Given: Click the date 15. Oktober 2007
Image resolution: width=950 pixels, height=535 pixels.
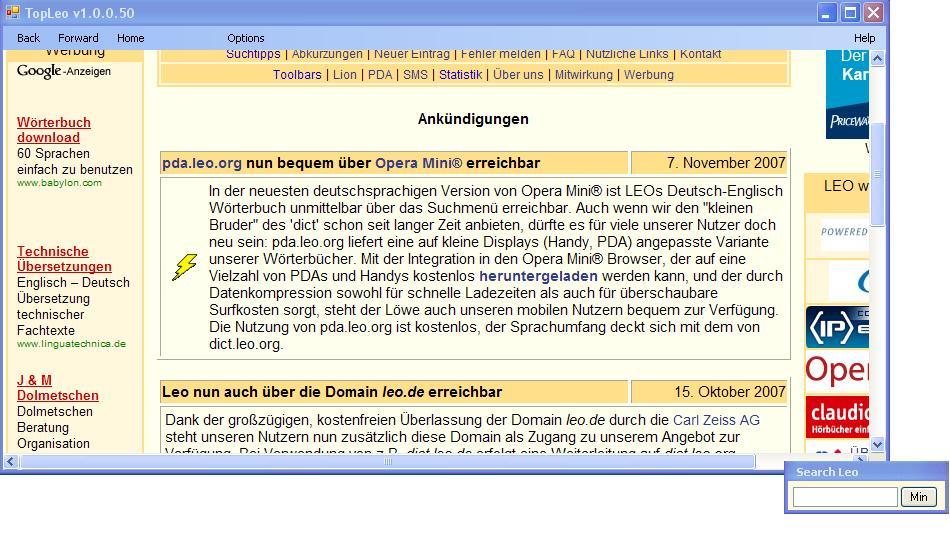Looking at the screenshot, I should (729, 392).
